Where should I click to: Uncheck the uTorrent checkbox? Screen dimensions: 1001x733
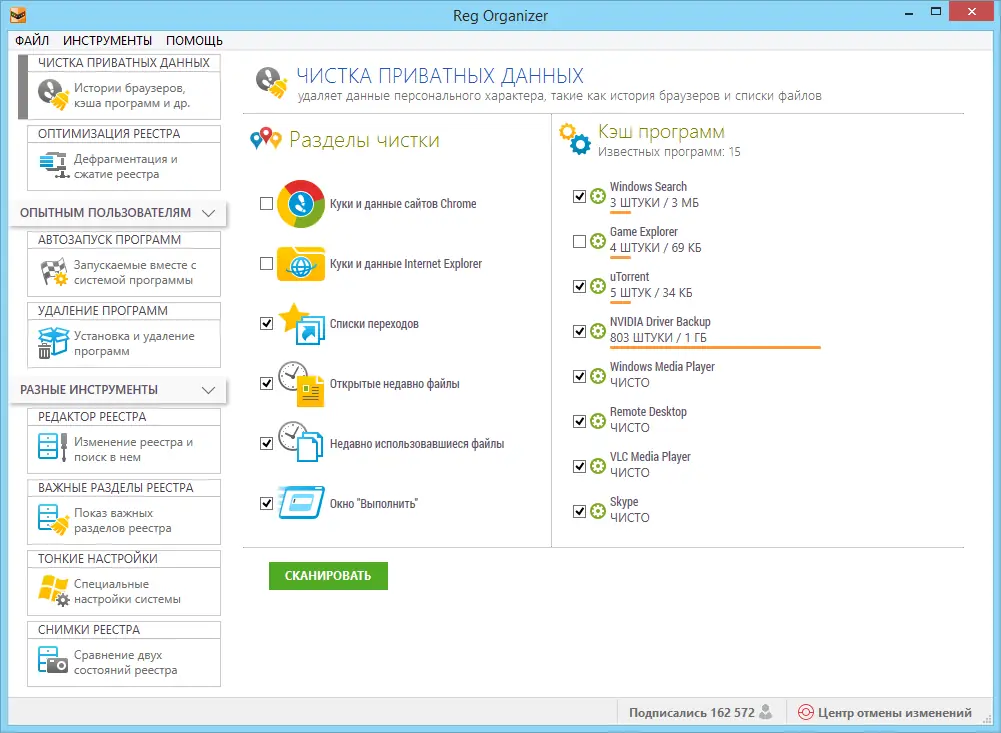point(580,287)
